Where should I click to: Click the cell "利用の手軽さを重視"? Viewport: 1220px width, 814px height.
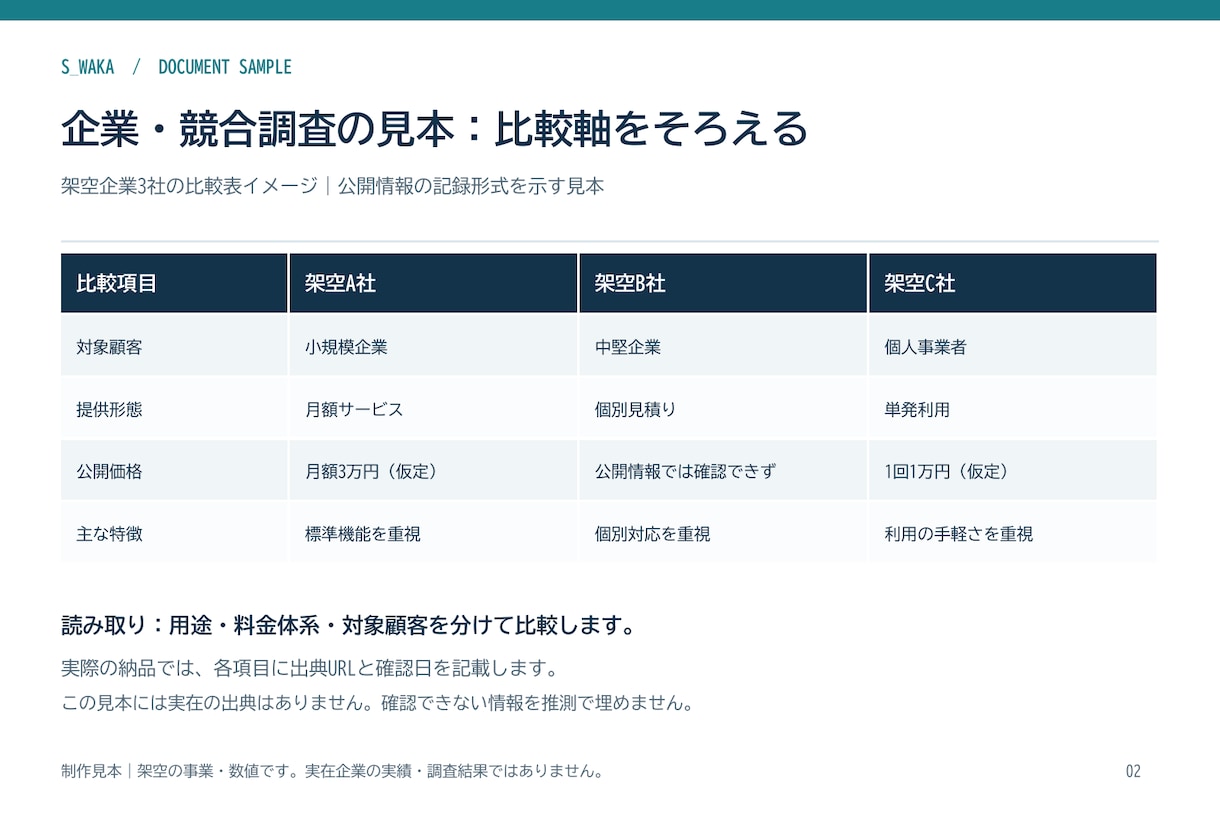point(1012,533)
